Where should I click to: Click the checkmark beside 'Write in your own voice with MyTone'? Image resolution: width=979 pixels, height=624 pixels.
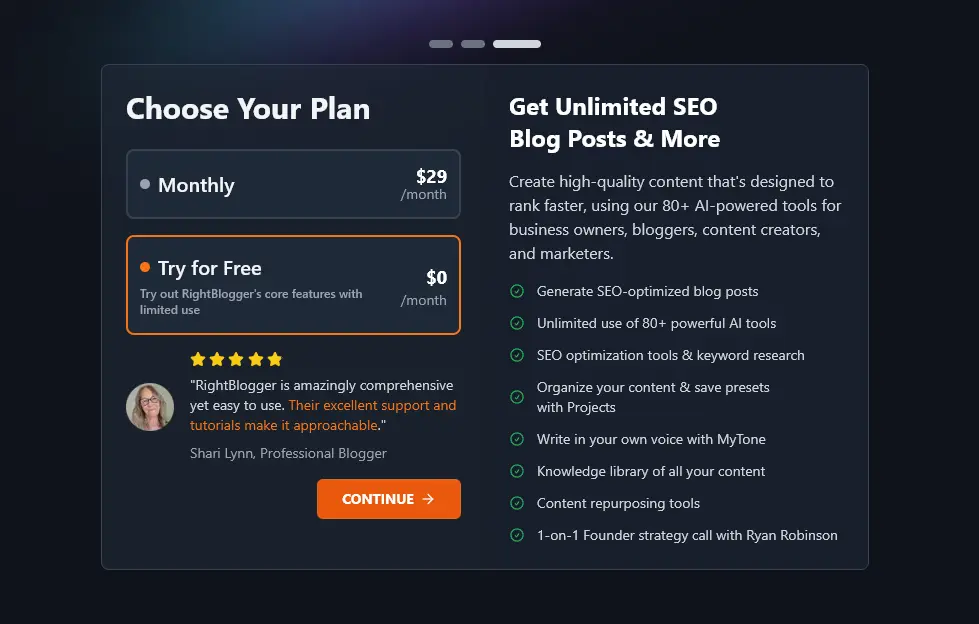(x=517, y=439)
